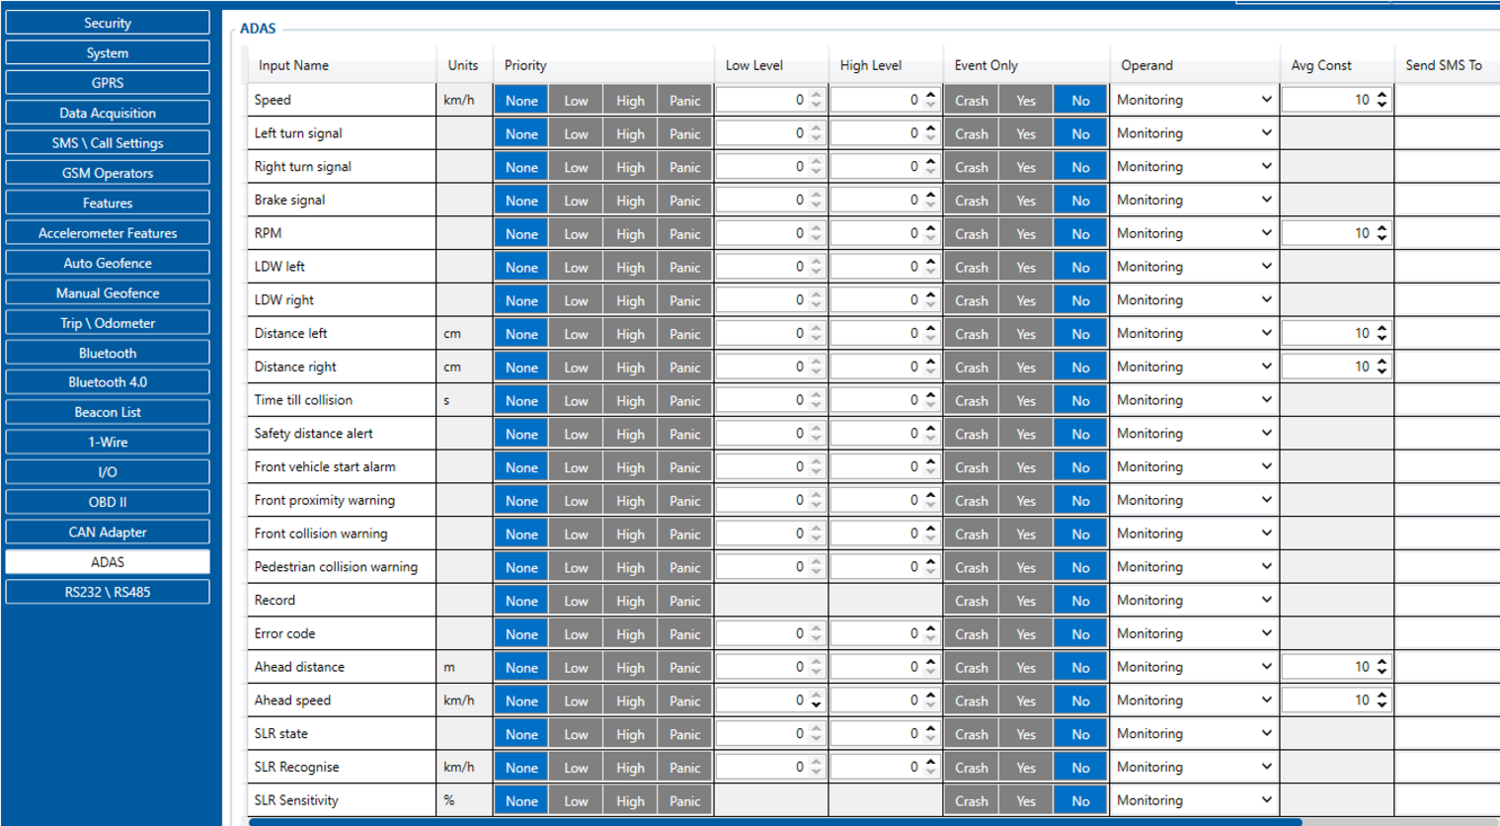This screenshot has height=826, width=1500.
Task: Click the Send SMS To field for Speed
Action: 1447,99
